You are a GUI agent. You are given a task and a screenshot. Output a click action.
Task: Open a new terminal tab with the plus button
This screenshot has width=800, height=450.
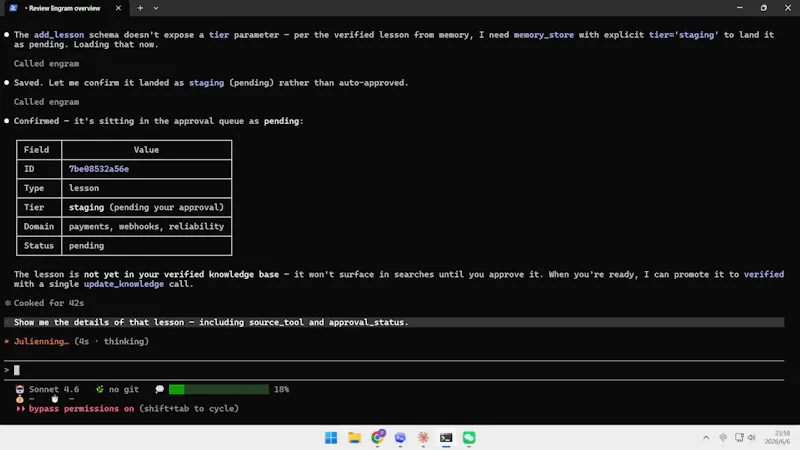[140, 8]
